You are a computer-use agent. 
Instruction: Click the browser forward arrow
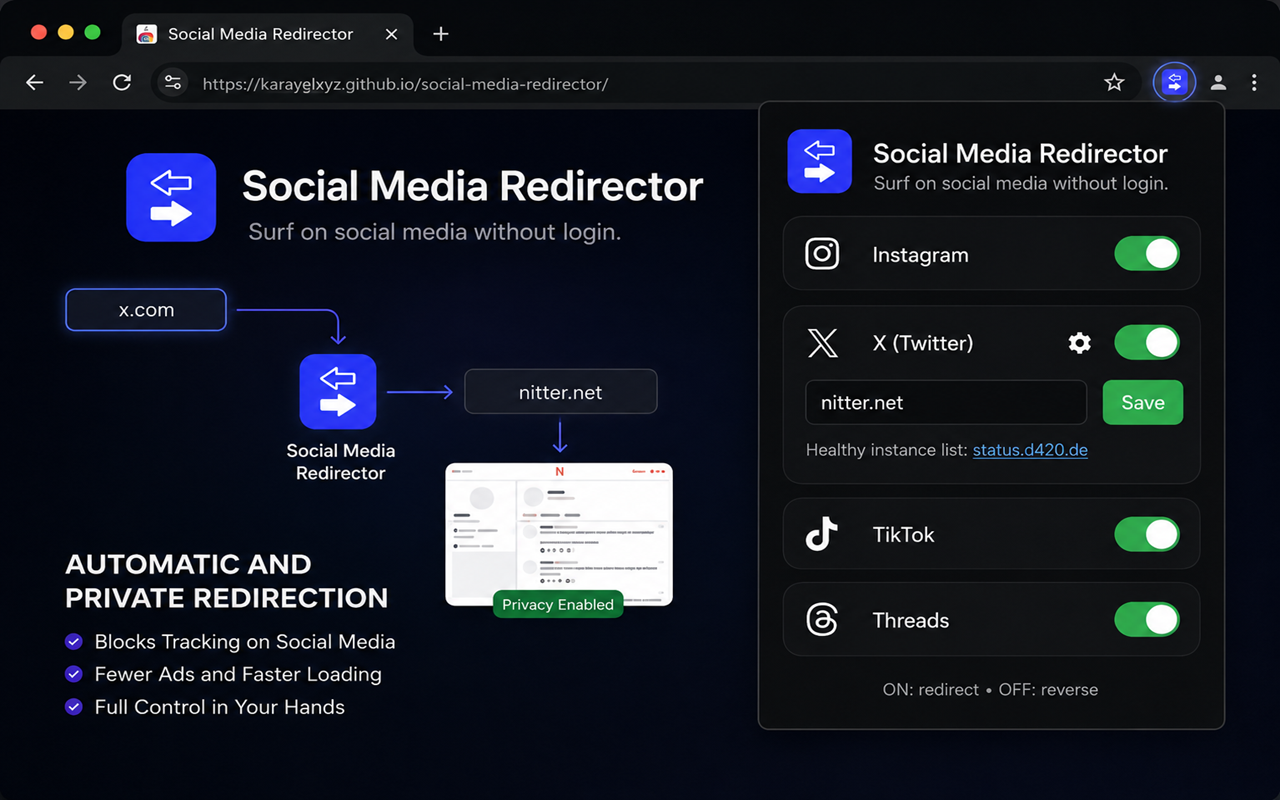pos(78,83)
